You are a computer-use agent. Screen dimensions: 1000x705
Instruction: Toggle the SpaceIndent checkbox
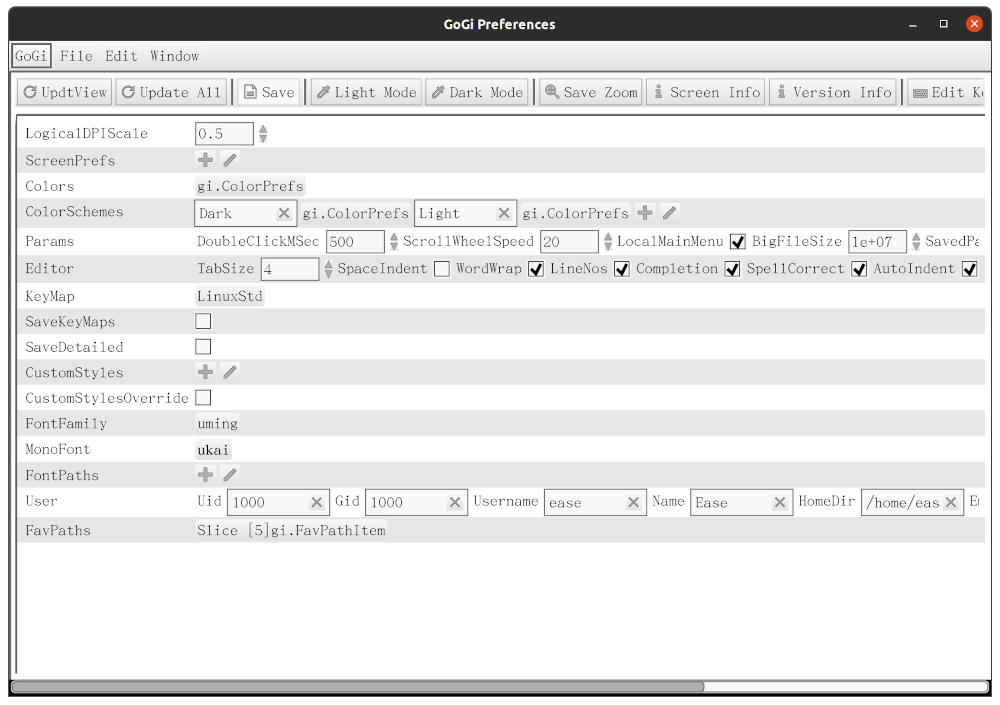coord(441,269)
